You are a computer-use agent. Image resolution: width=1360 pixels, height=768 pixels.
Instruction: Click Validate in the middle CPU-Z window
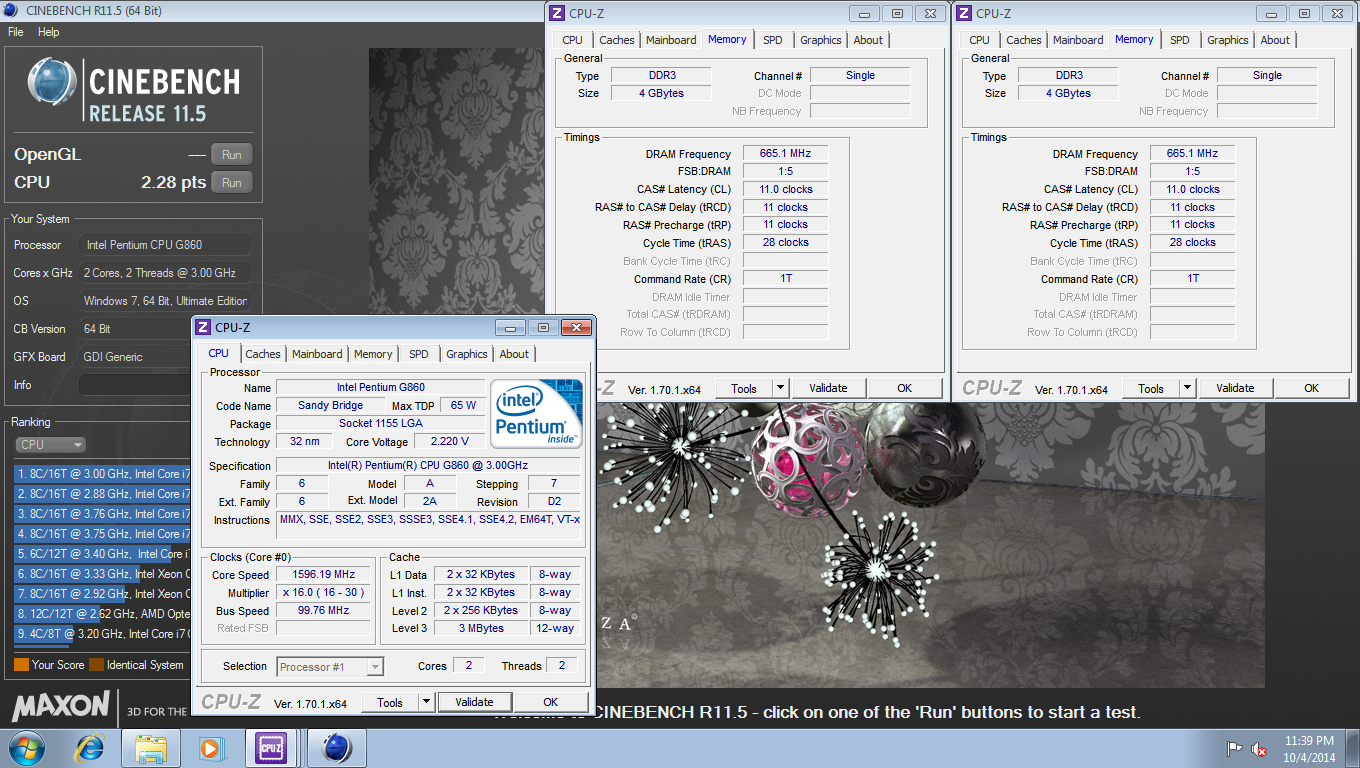pos(828,388)
